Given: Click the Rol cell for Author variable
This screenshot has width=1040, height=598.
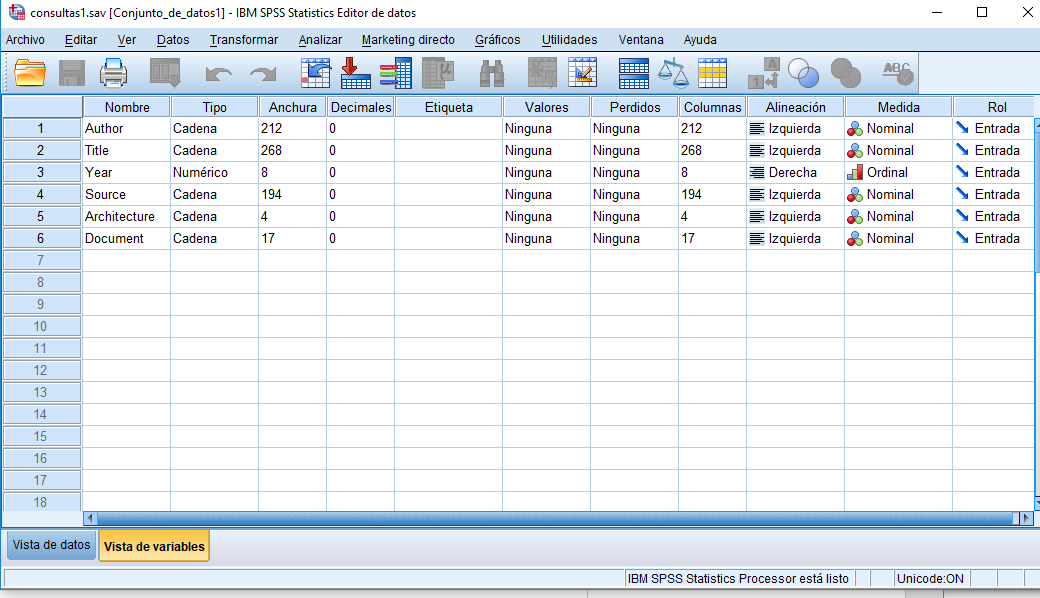Looking at the screenshot, I should [994, 128].
